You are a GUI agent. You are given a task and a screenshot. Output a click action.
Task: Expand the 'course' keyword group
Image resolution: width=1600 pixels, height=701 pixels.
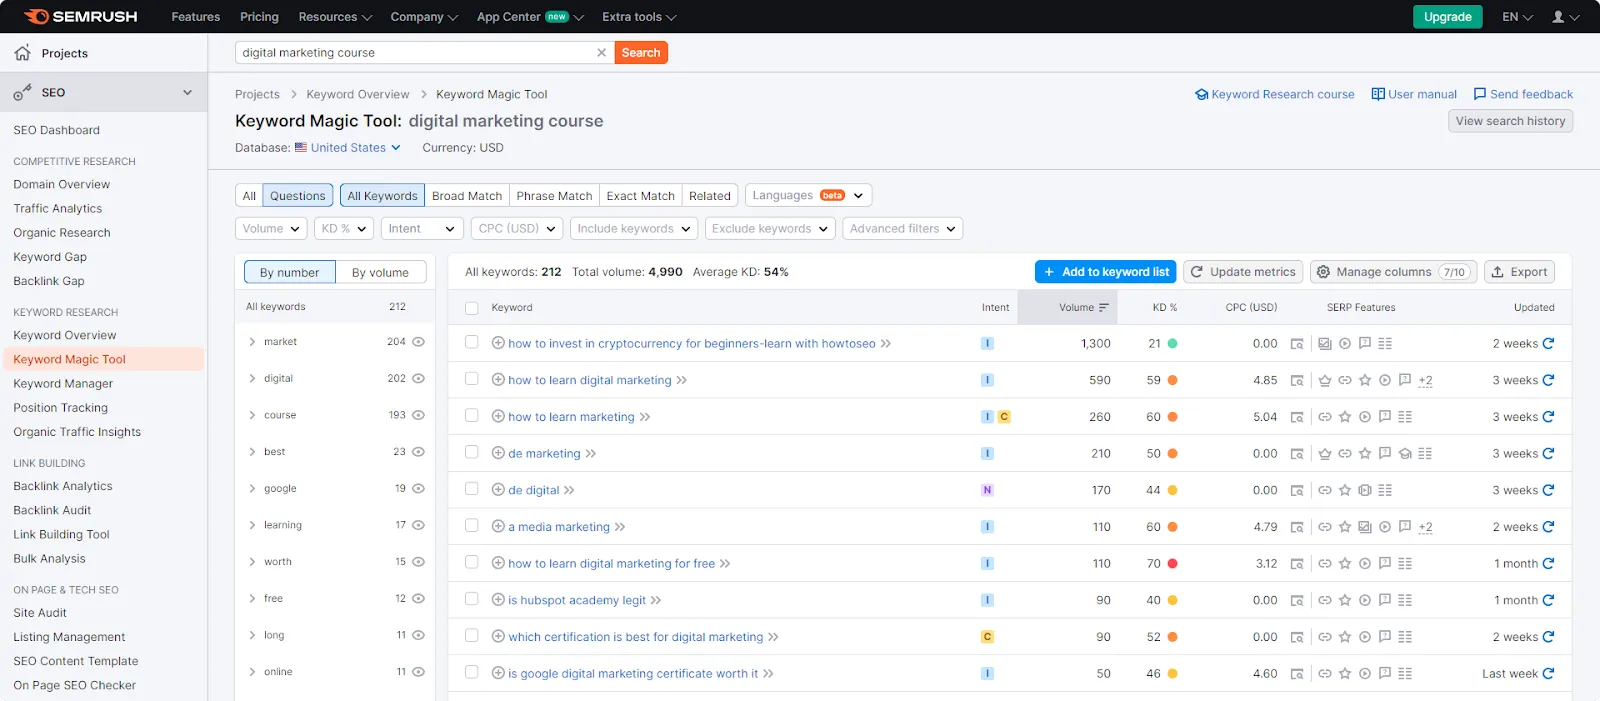click(x=252, y=415)
